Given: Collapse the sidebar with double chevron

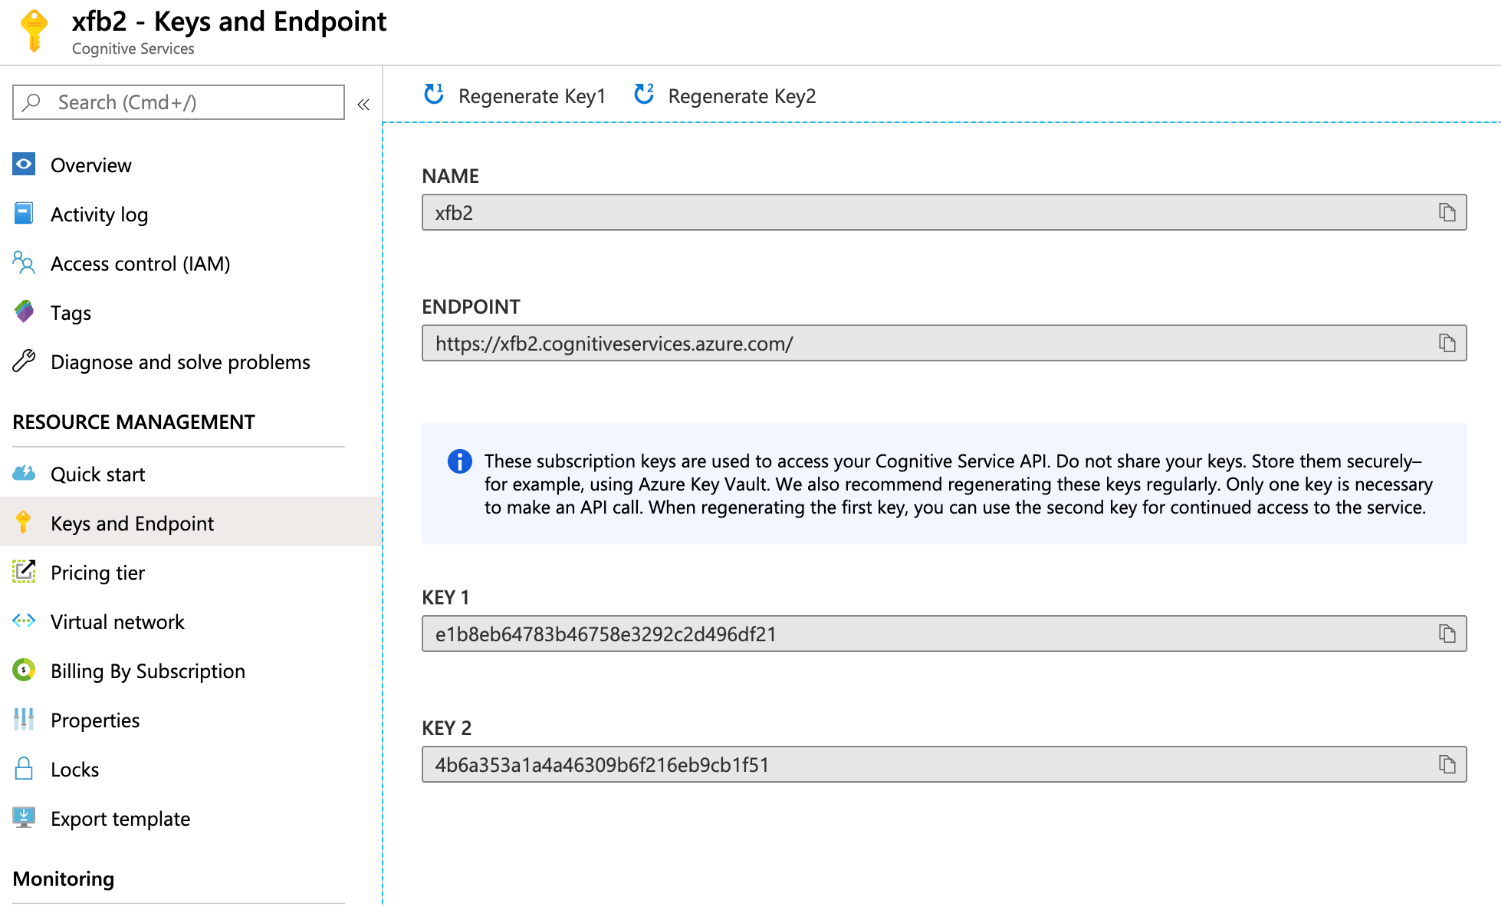Looking at the screenshot, I should coord(364,104).
